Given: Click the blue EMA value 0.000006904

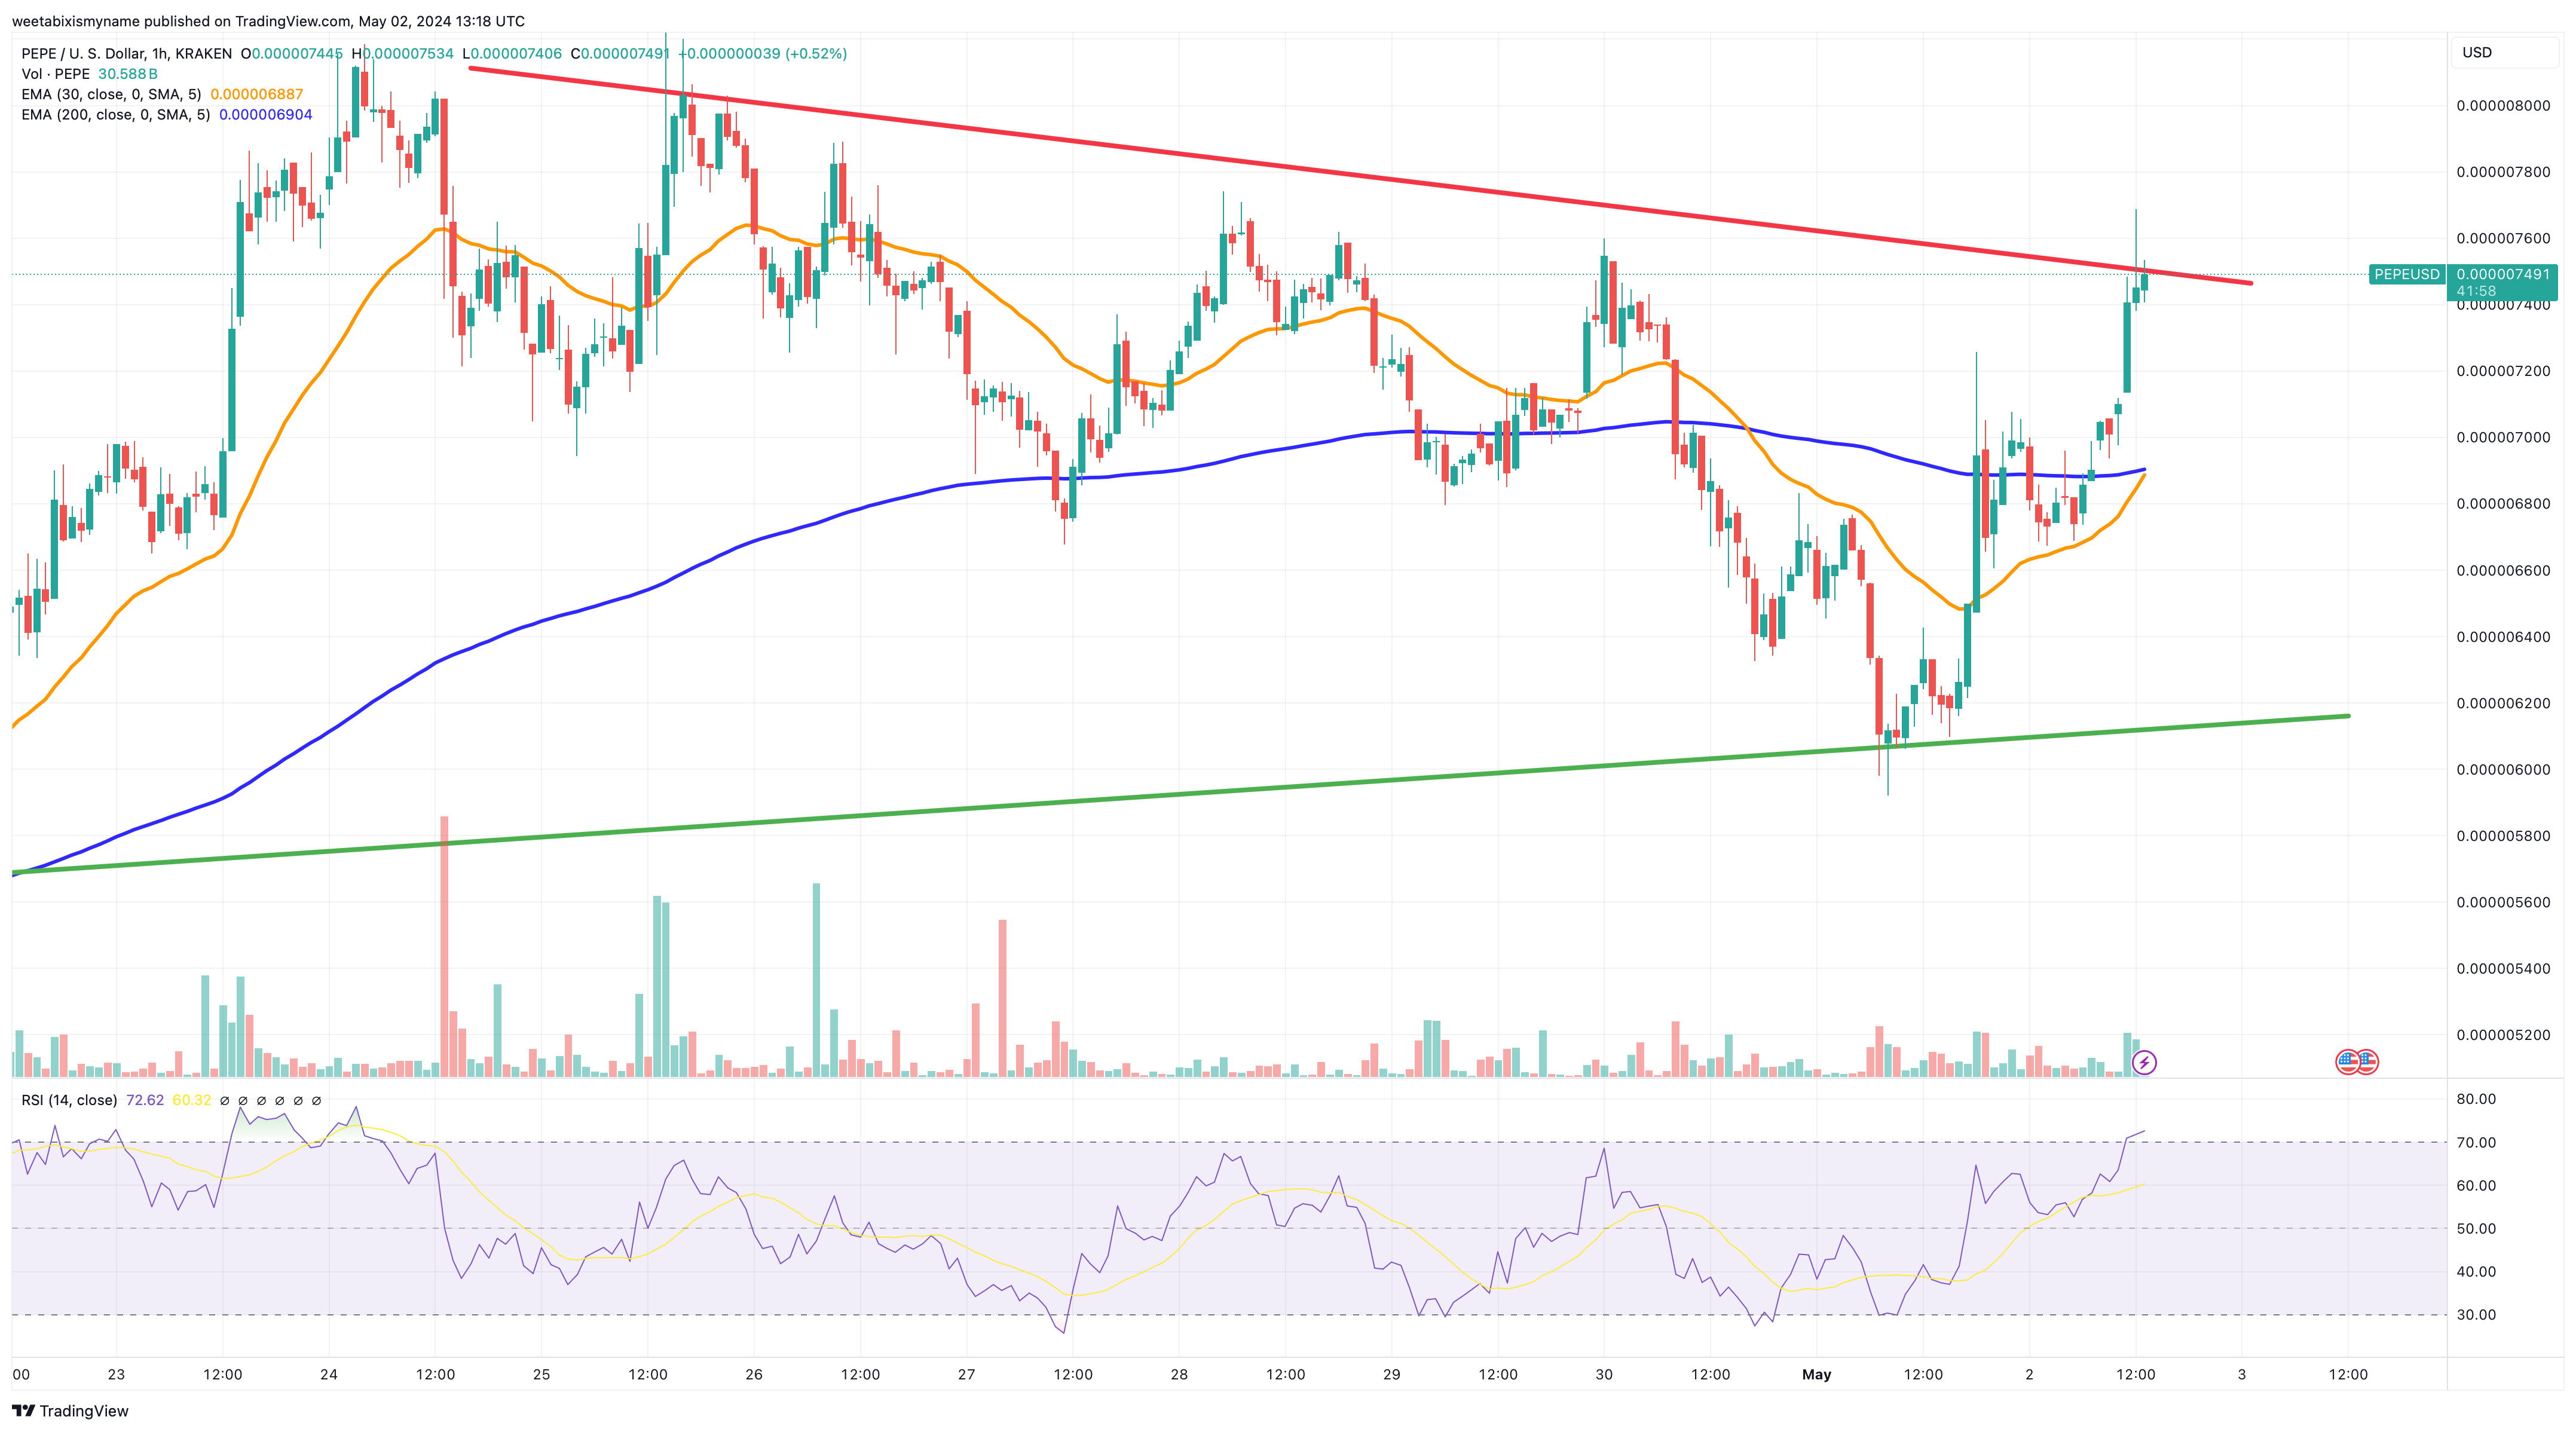Looking at the screenshot, I should 266,115.
